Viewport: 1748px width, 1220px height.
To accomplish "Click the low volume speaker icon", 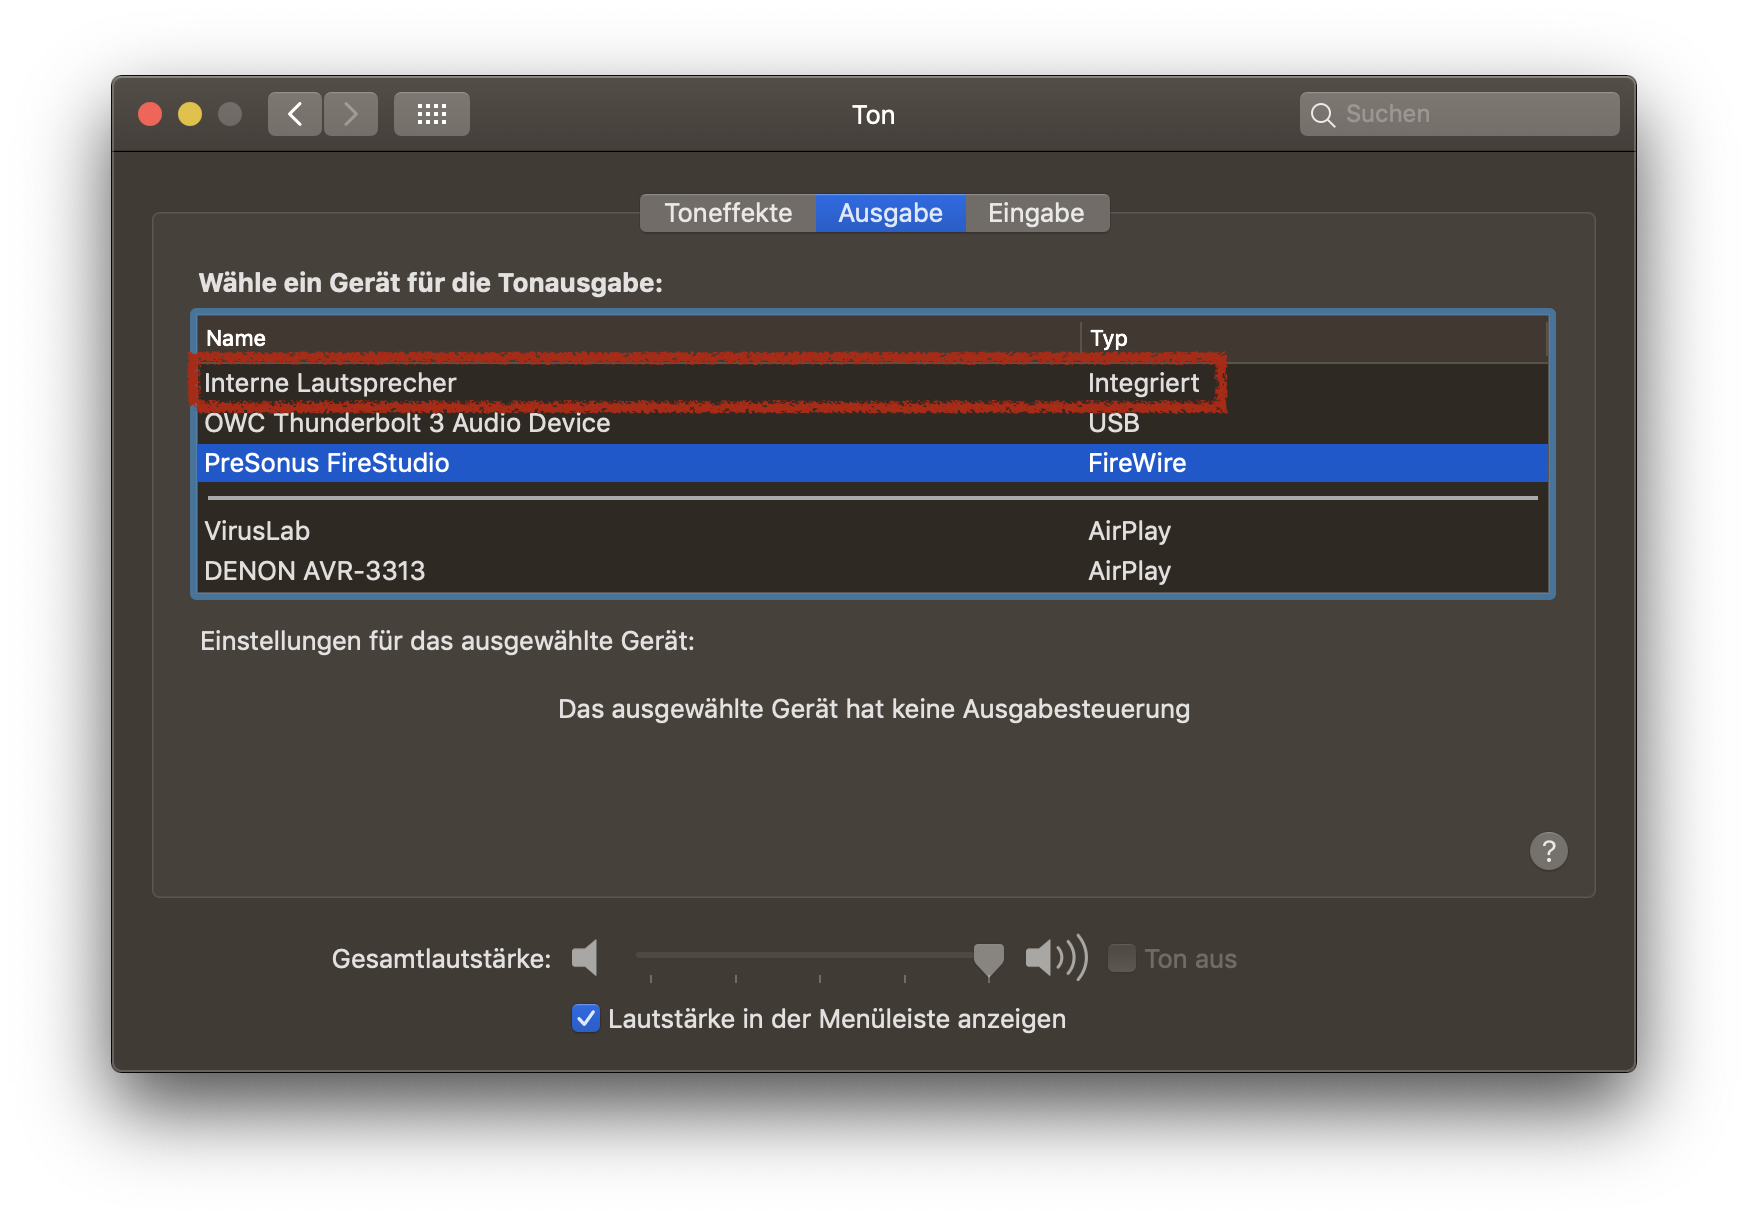I will 585,958.
